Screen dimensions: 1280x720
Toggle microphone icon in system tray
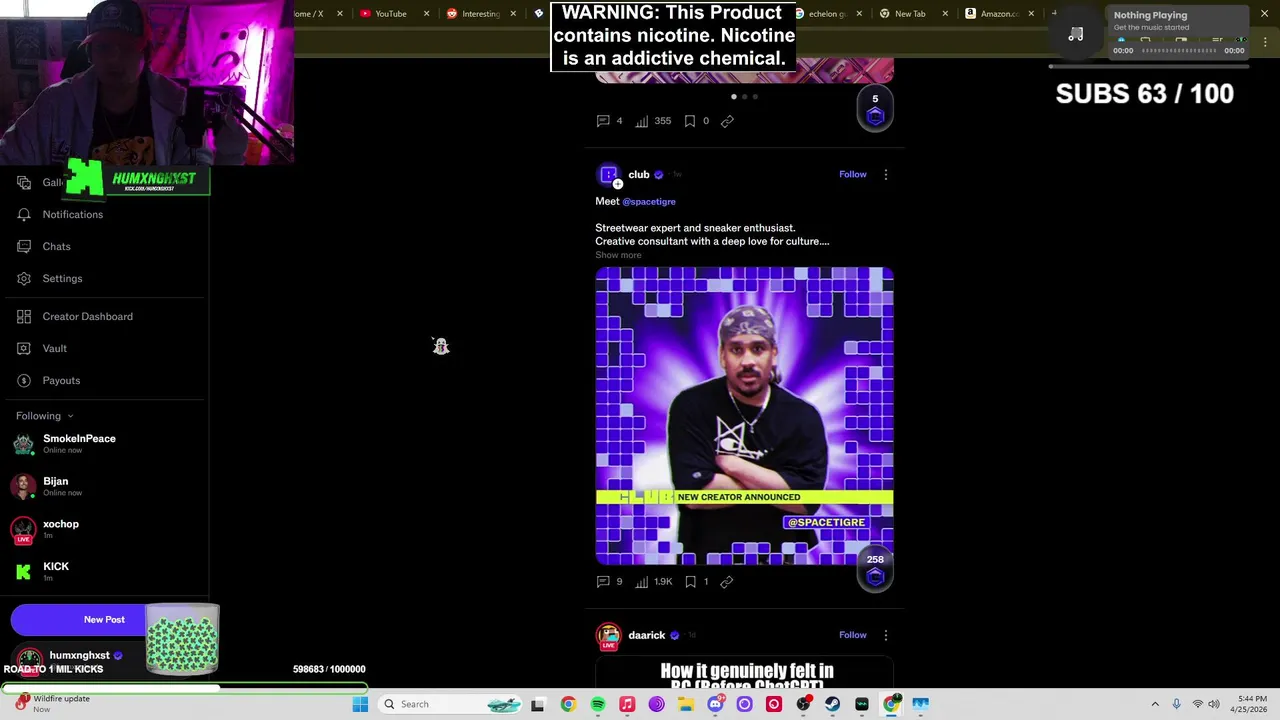pos(1176,704)
